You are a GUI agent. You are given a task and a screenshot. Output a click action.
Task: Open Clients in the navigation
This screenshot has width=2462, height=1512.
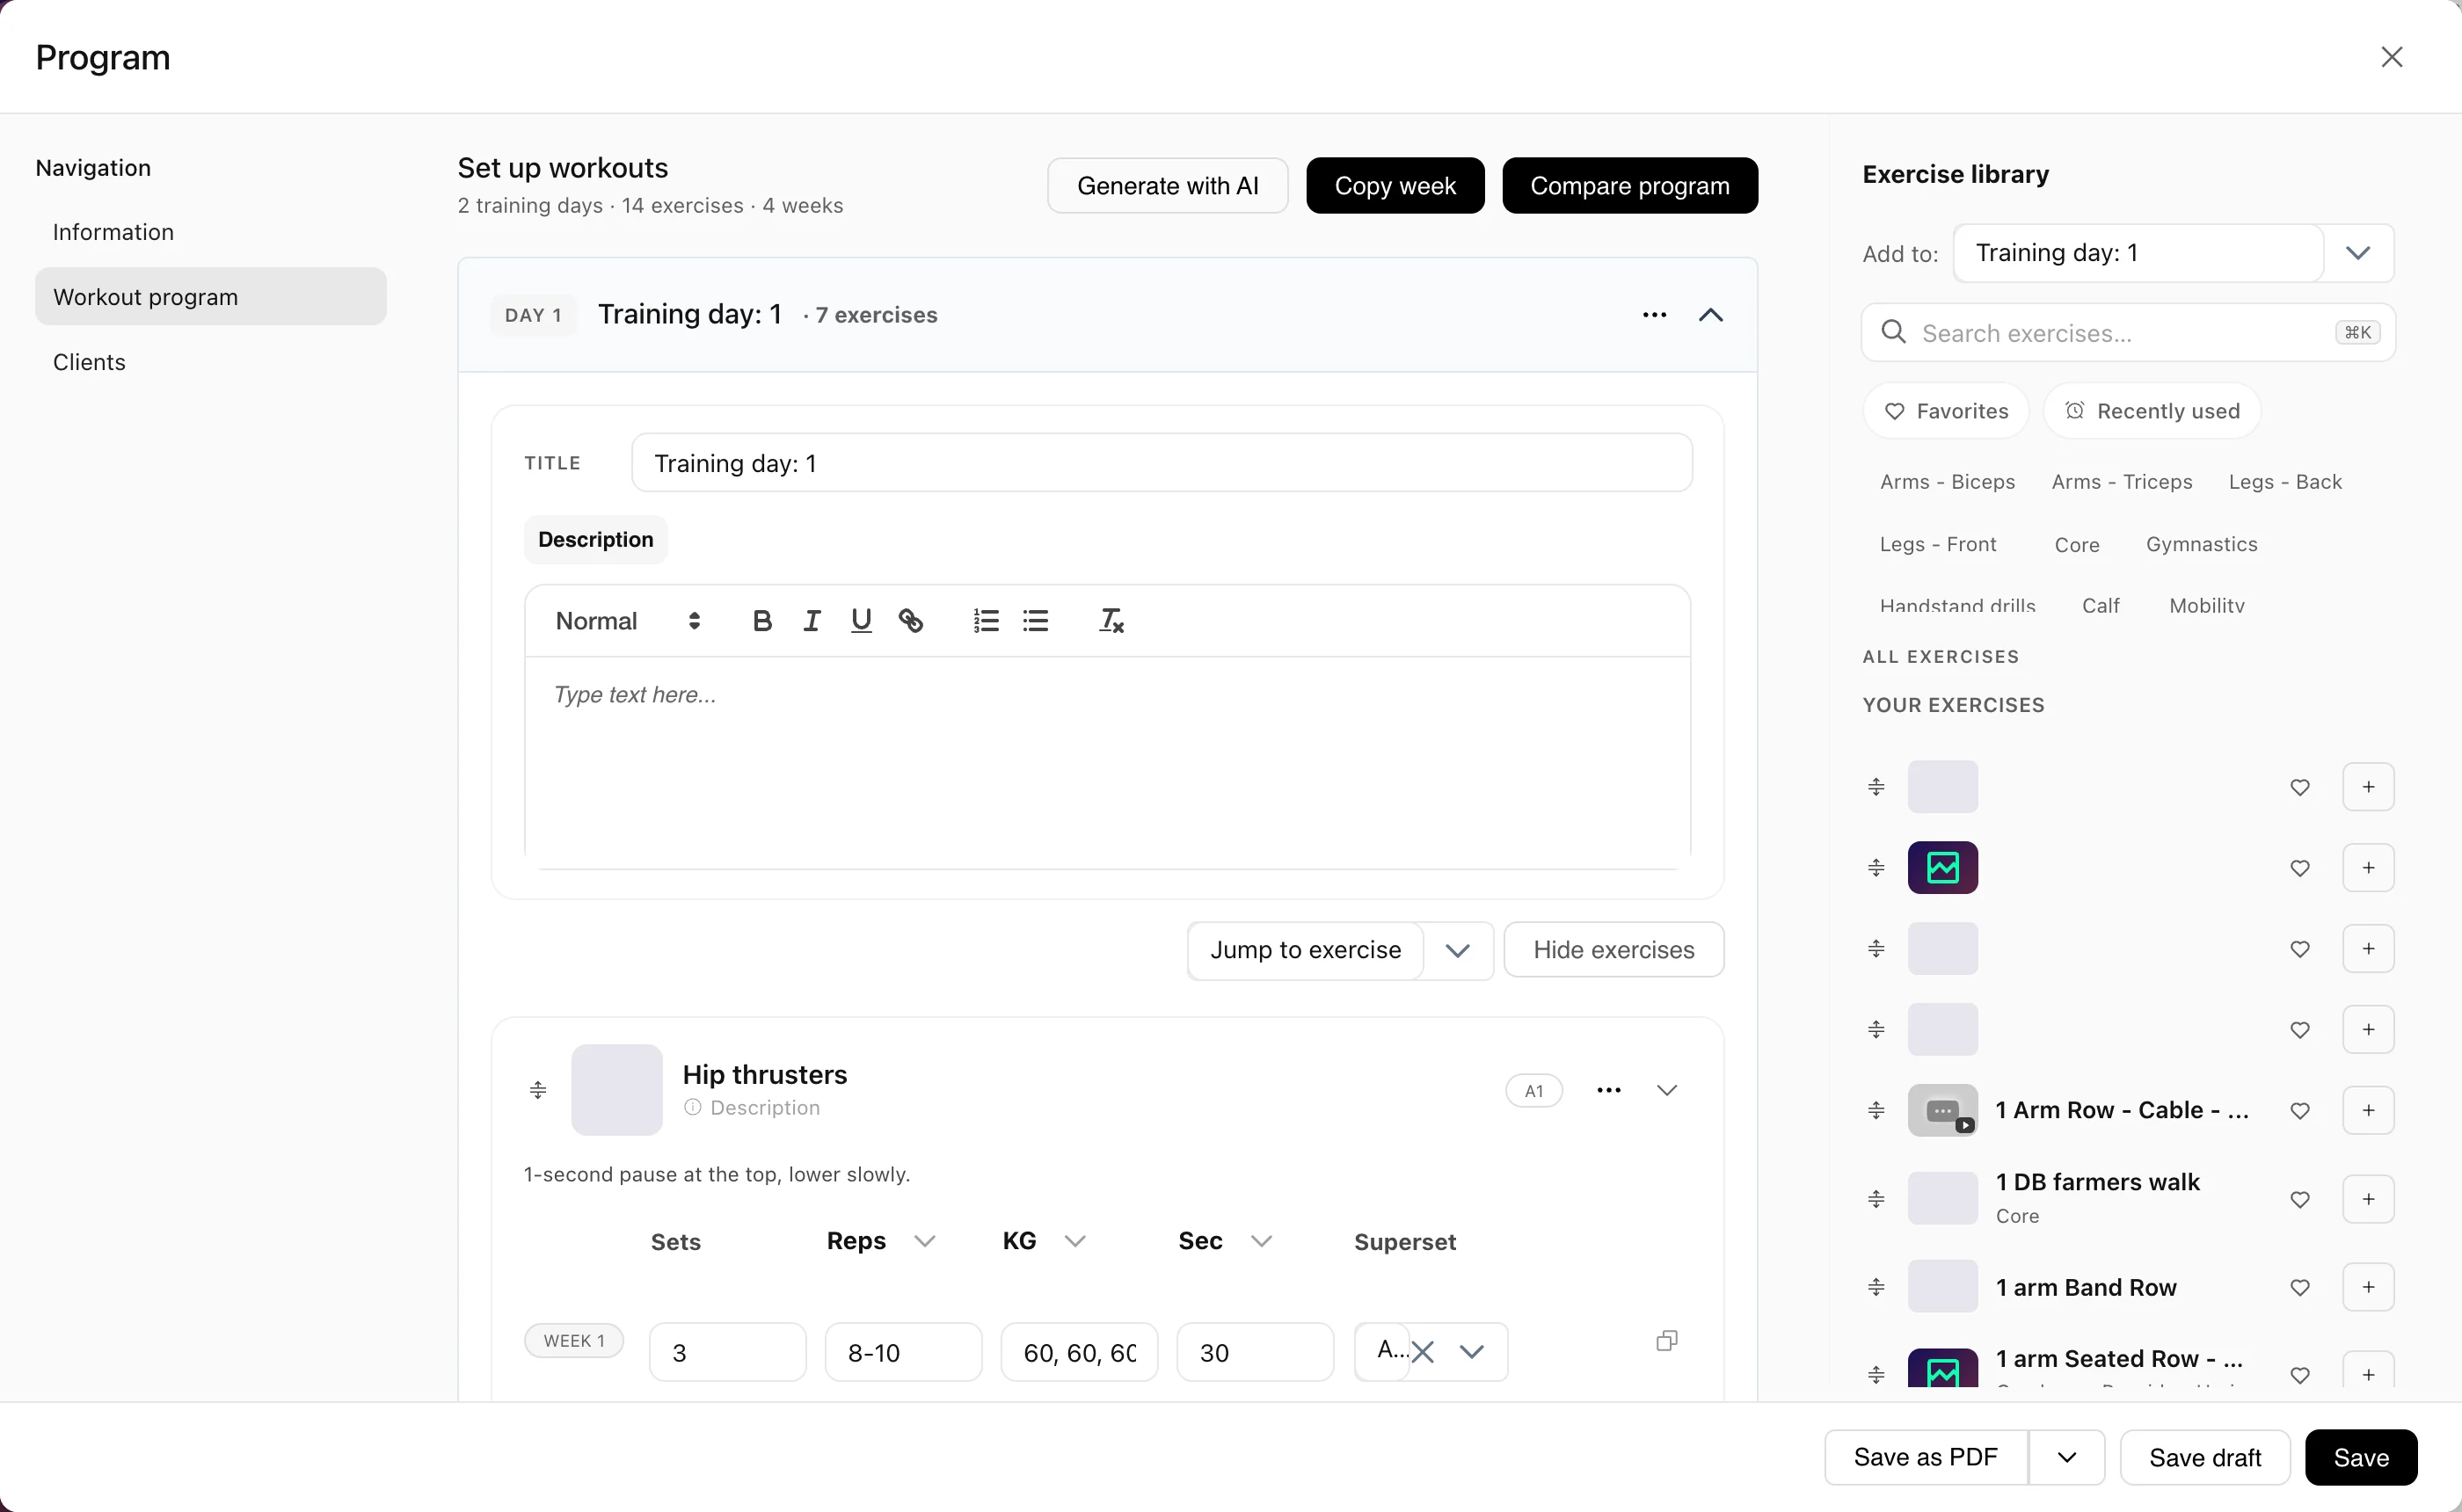click(x=89, y=362)
